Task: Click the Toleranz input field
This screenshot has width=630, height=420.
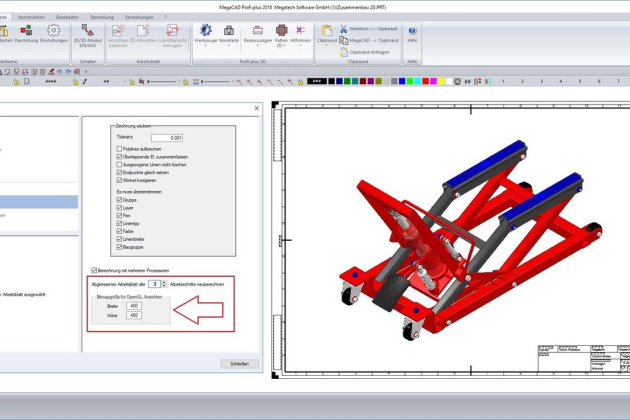Action: coord(168,137)
